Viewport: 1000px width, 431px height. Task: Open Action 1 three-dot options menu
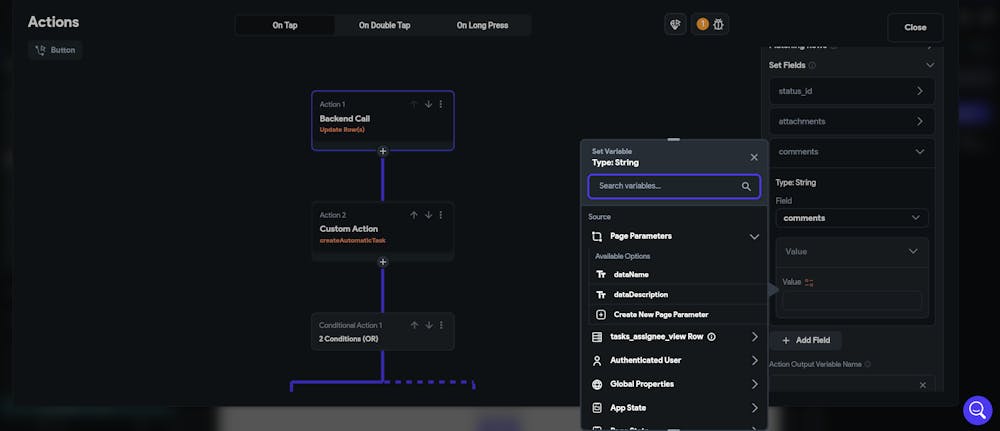click(x=441, y=104)
